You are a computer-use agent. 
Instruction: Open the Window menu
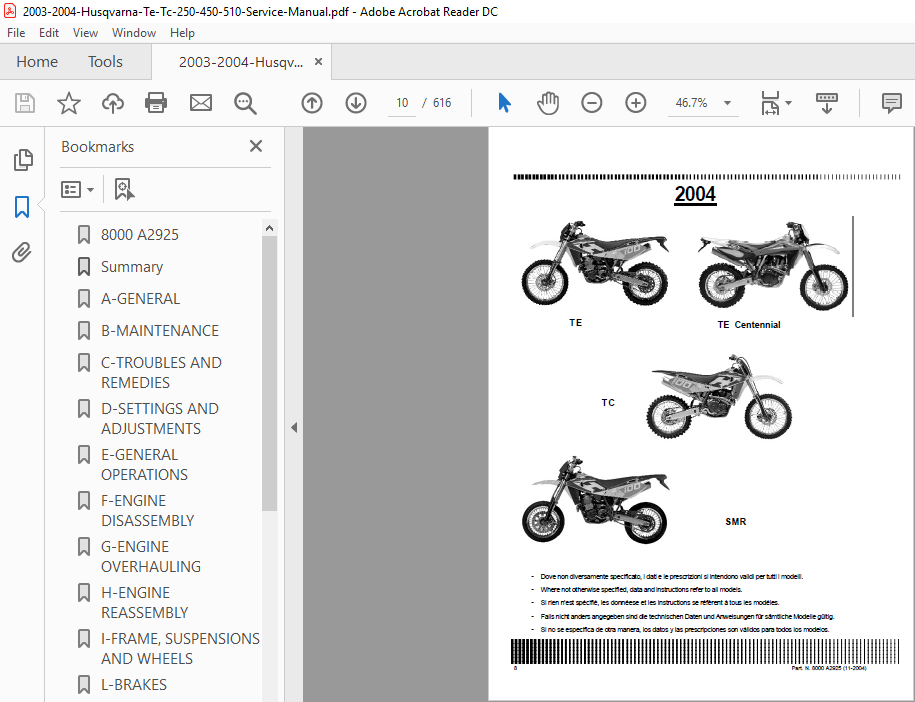click(134, 33)
